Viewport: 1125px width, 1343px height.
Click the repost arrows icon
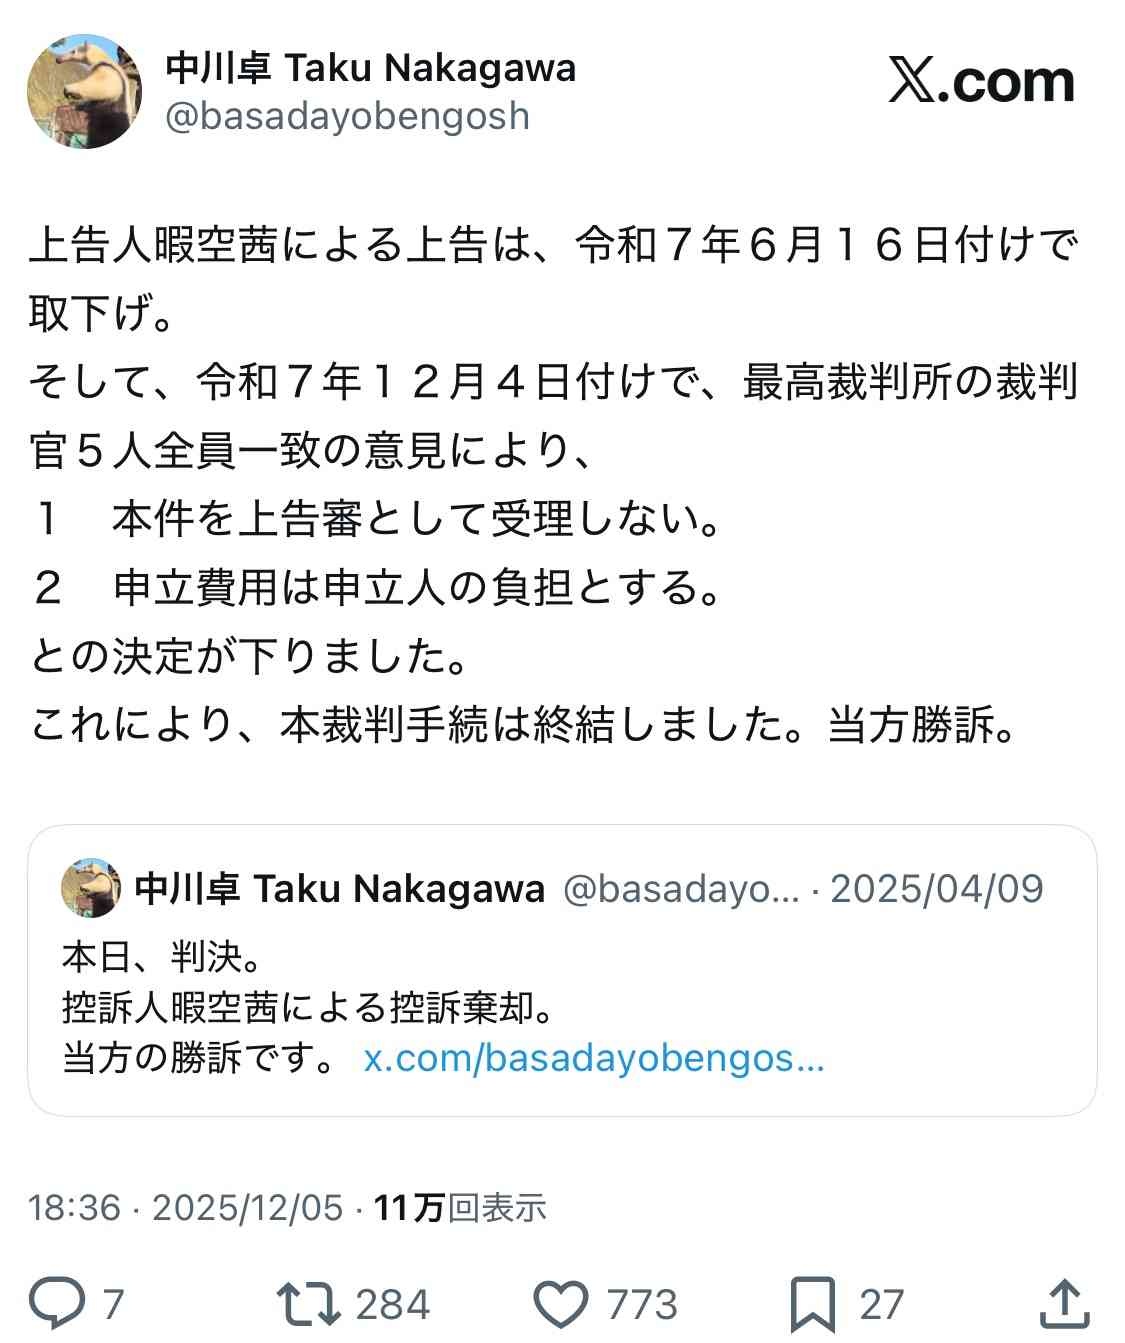coord(313,1303)
